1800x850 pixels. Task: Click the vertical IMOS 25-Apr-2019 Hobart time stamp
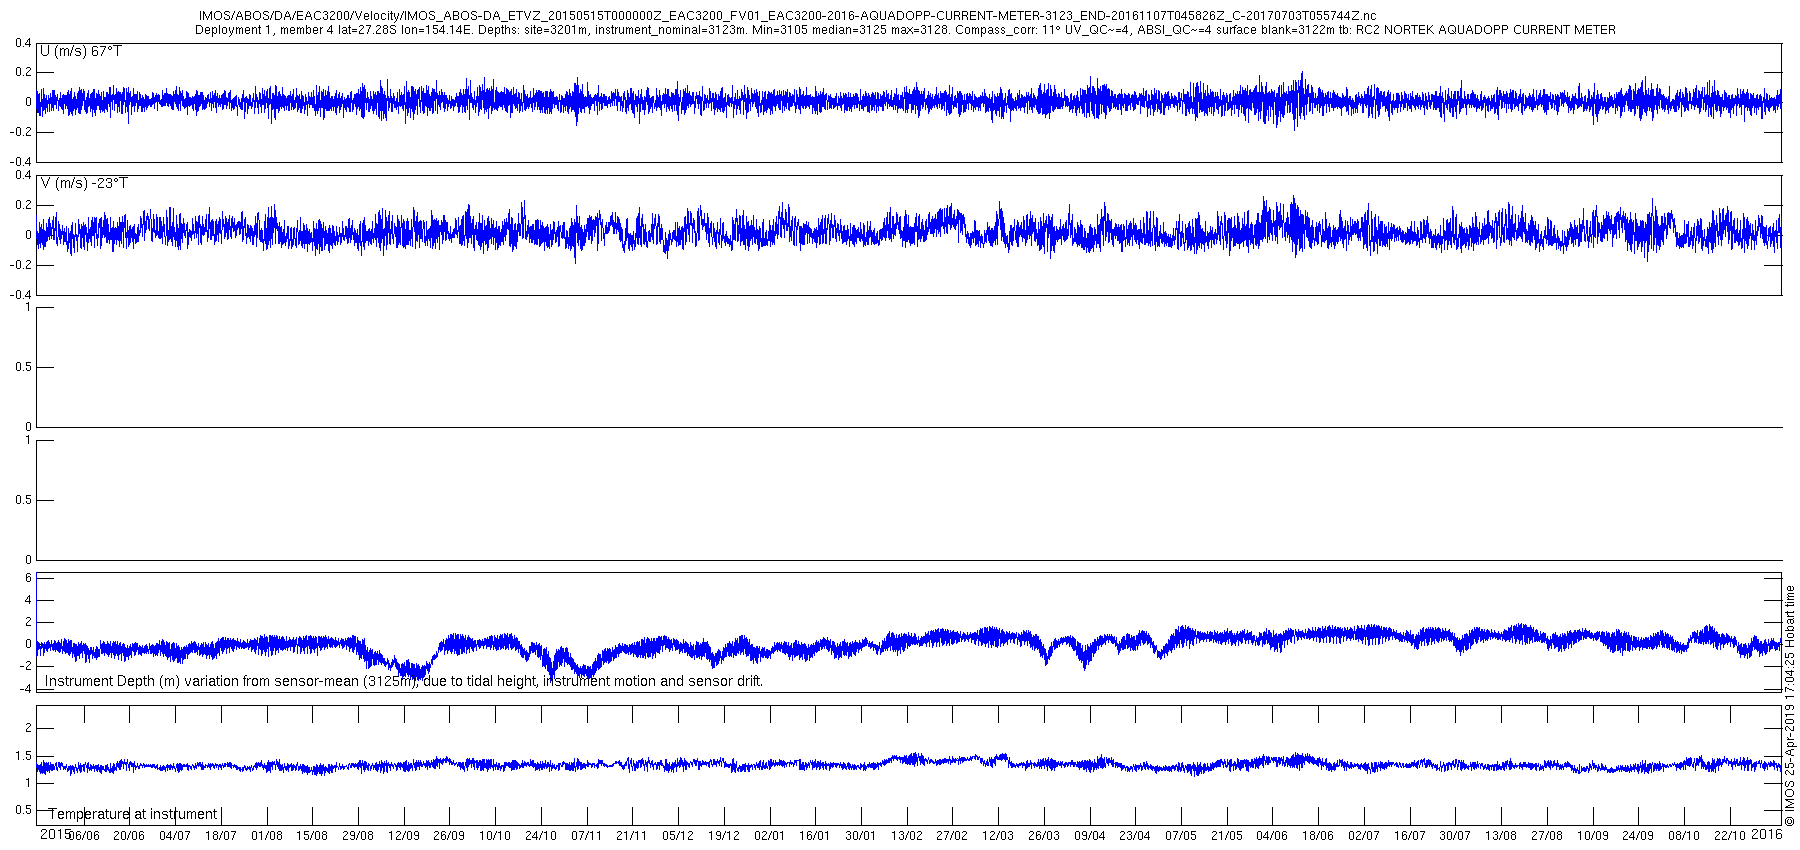tap(1790, 706)
